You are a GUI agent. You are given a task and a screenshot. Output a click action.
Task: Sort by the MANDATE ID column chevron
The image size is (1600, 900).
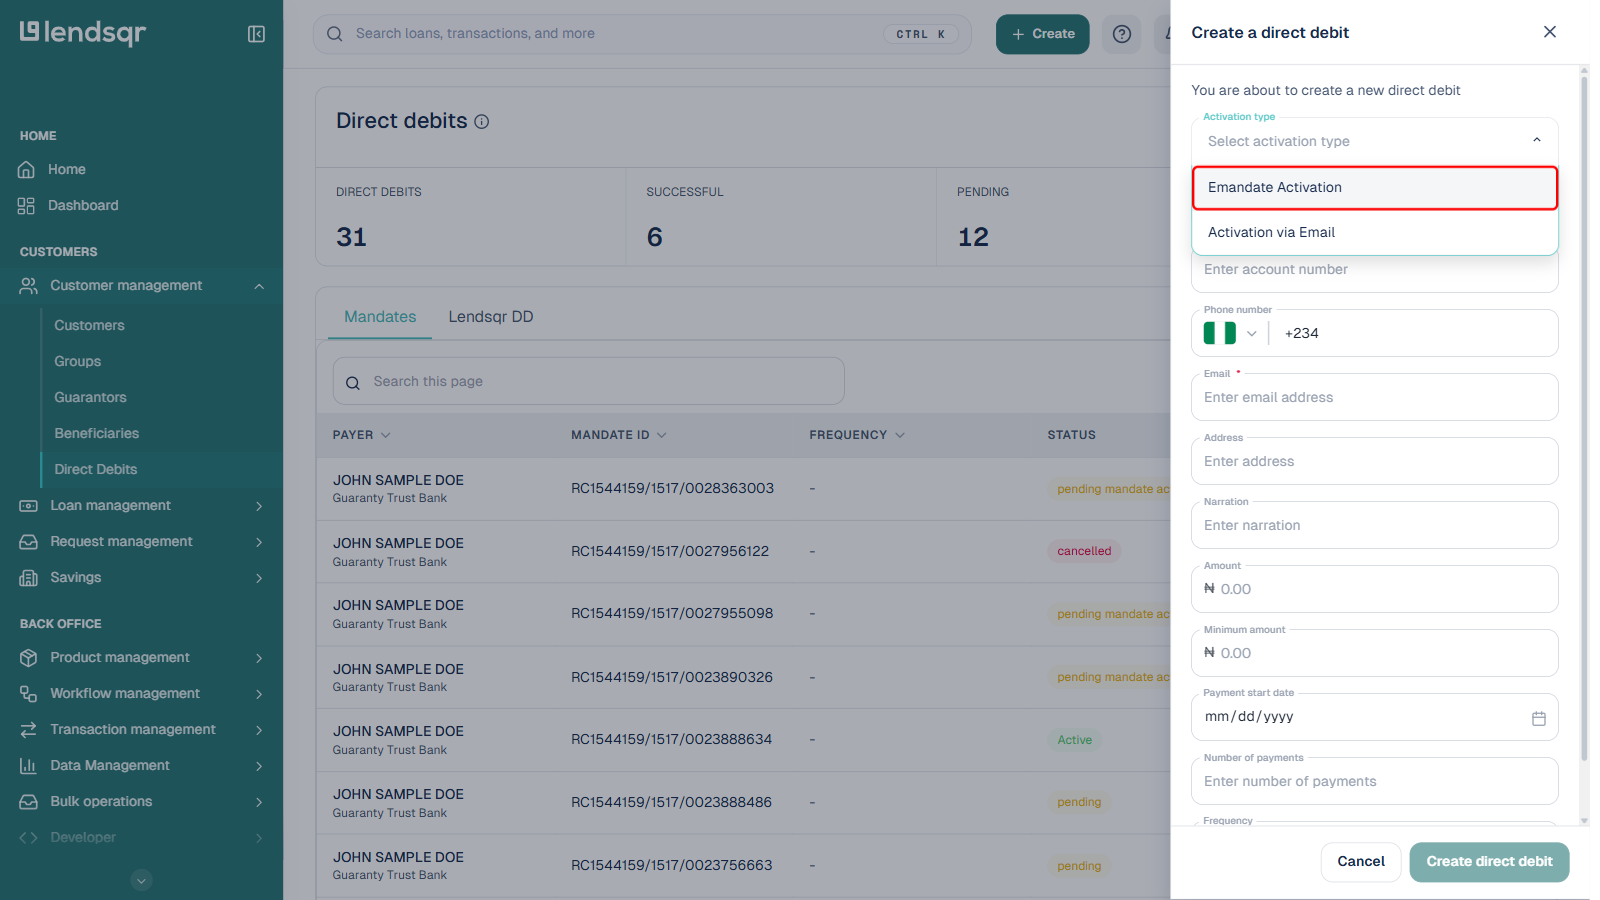[662, 435]
